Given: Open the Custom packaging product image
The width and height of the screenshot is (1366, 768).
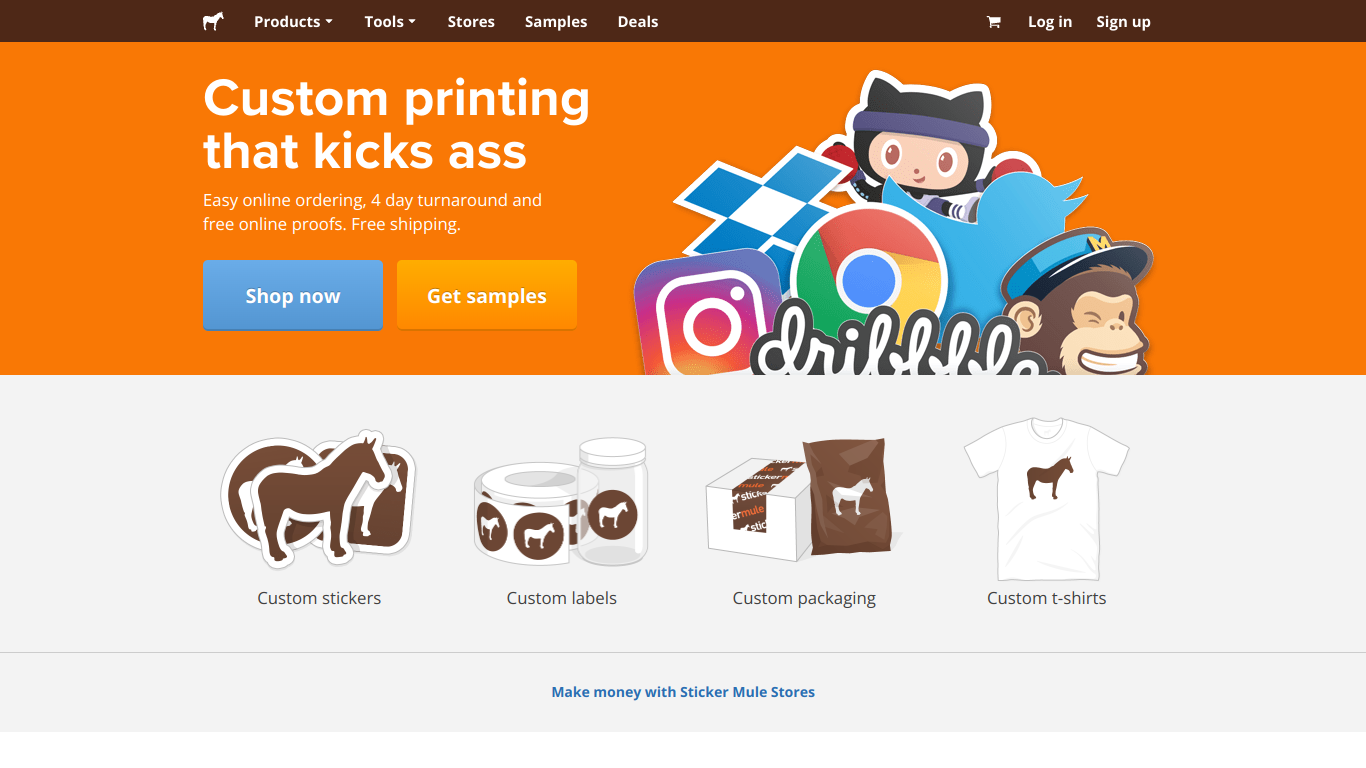Looking at the screenshot, I should (x=804, y=498).
